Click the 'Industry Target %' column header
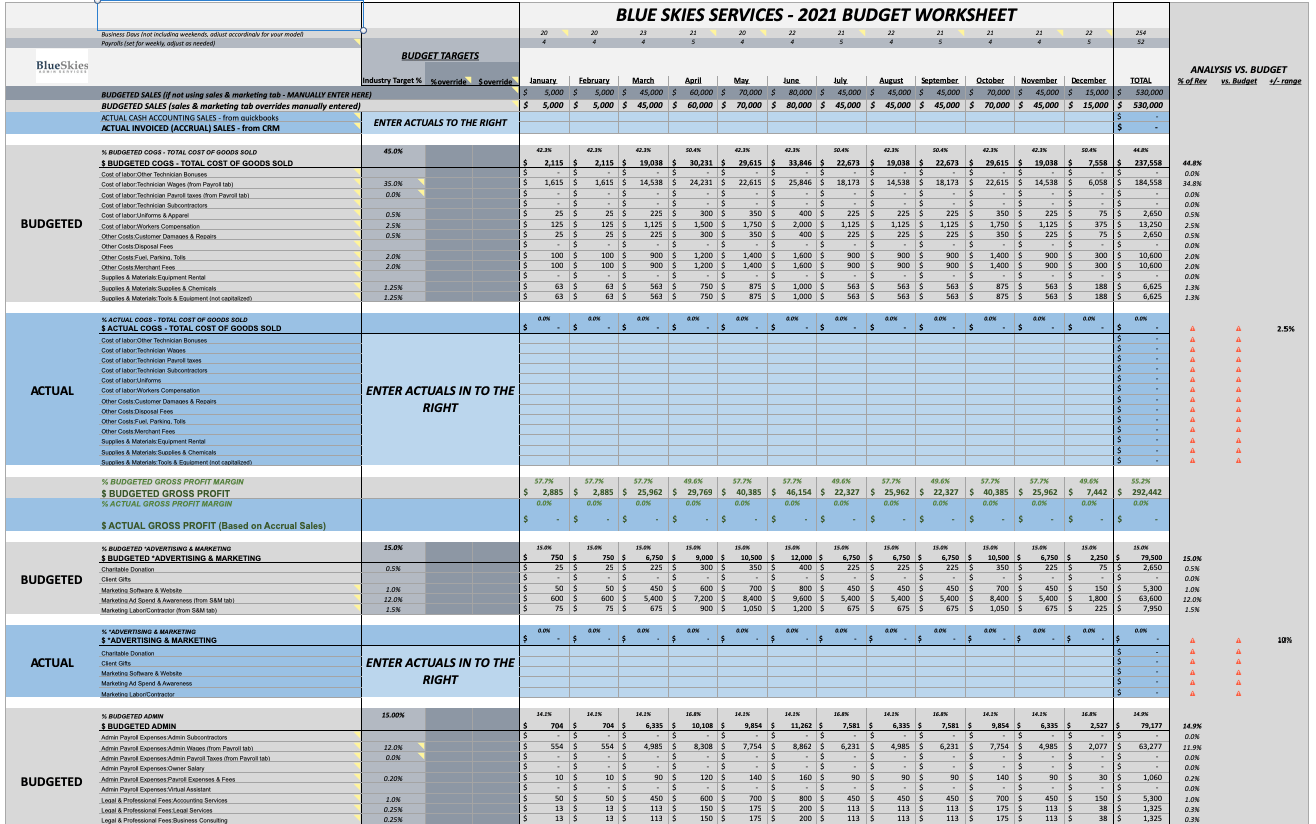Screen dimensions: 1316x824 point(392,80)
